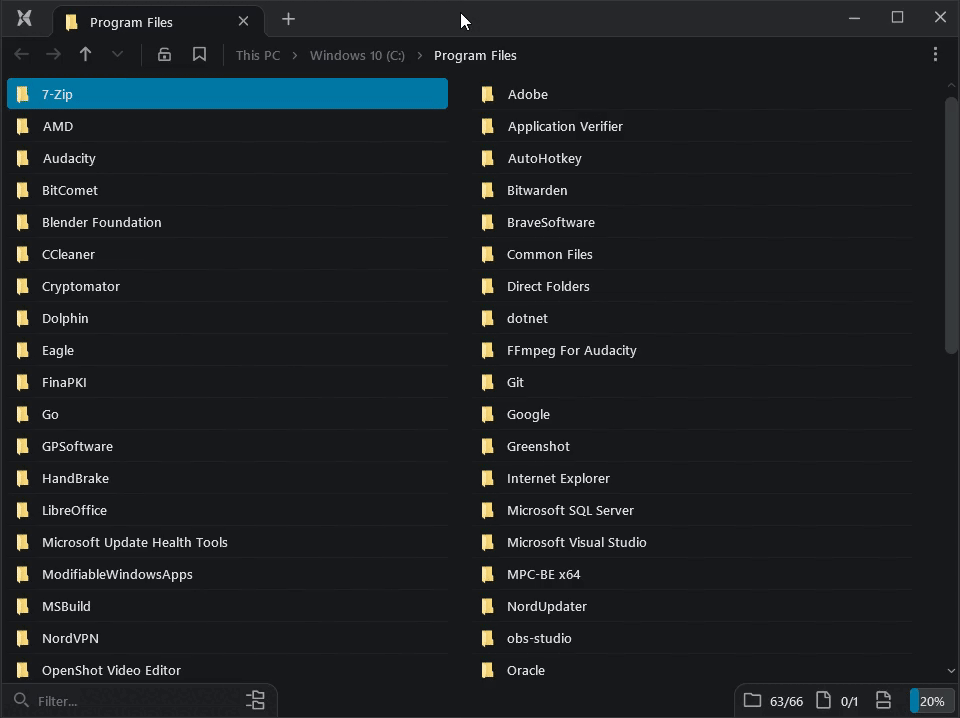This screenshot has width=960, height=718.
Task: Click This PC in breadcrumb
Action: 258,55
